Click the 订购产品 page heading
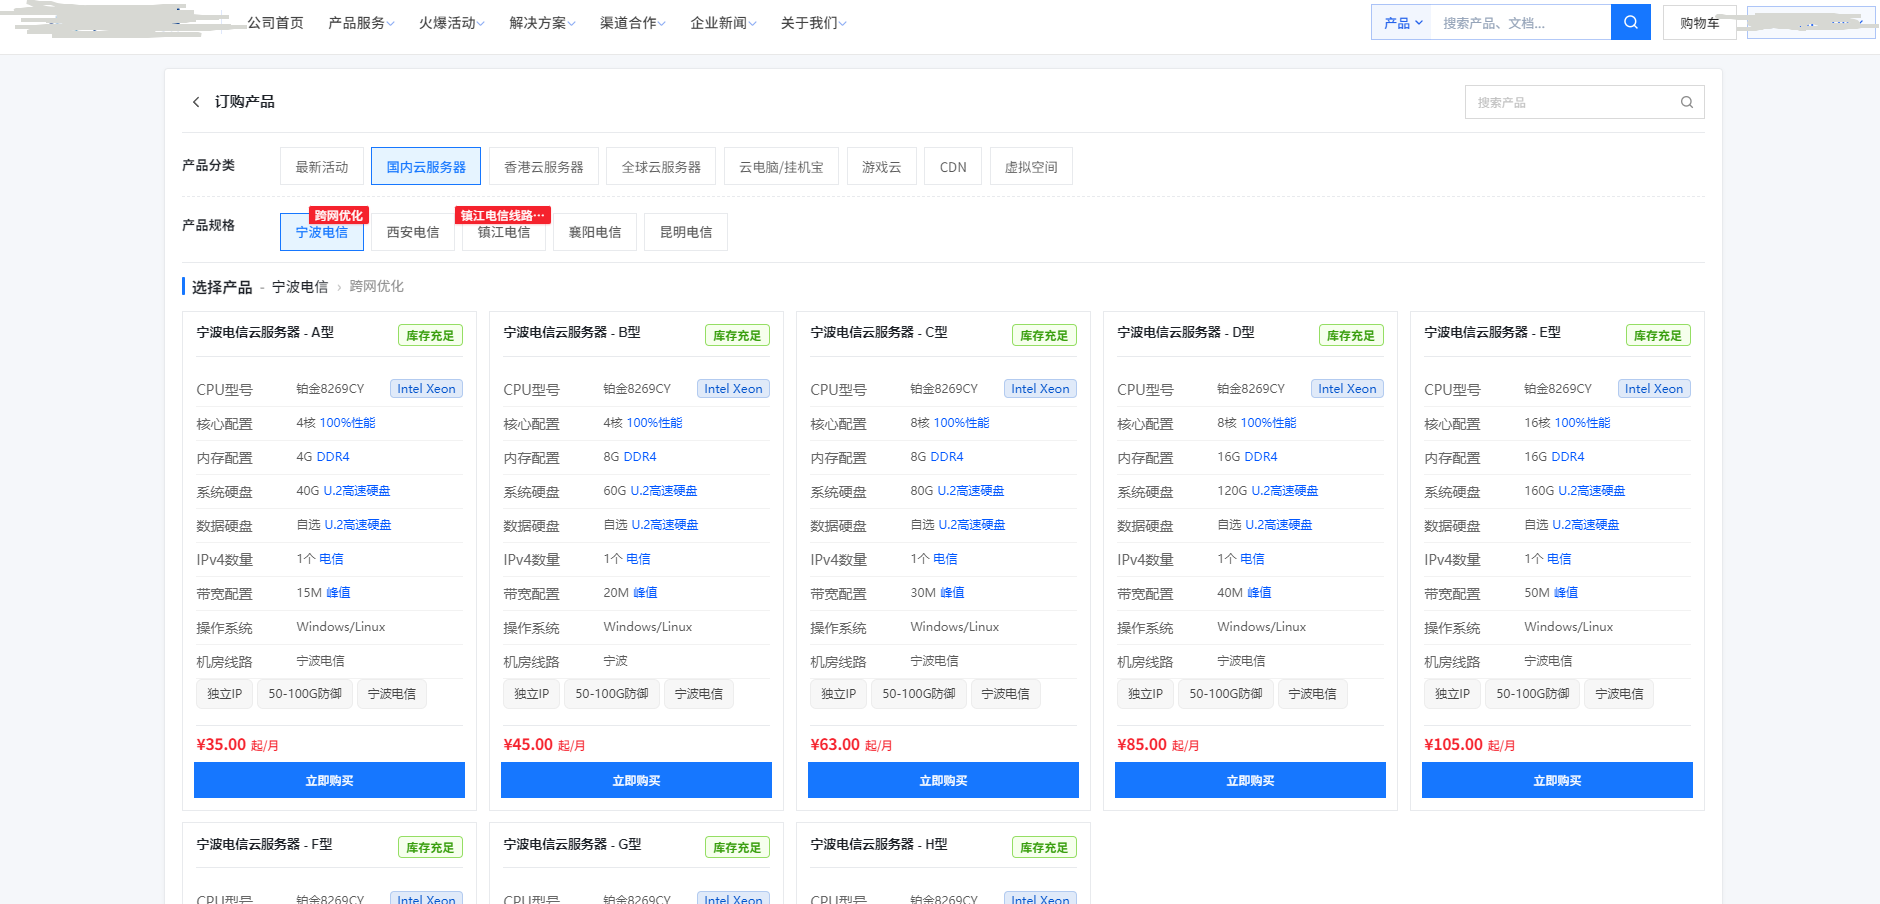 point(245,102)
